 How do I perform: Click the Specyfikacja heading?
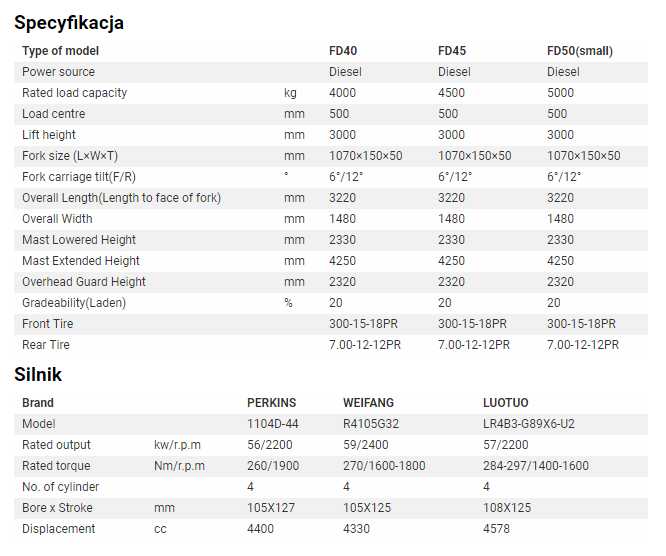pyautogui.click(x=69, y=23)
